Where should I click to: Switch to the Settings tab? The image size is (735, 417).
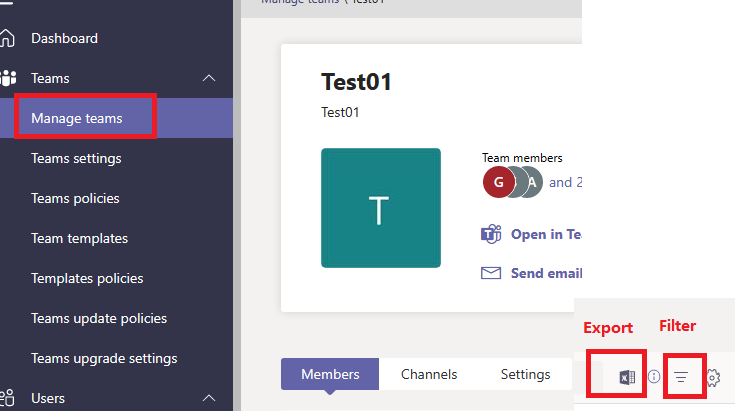point(525,374)
